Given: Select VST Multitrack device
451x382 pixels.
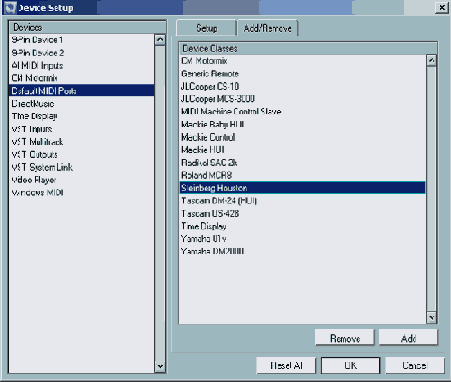Looking at the screenshot, I should coord(82,142).
